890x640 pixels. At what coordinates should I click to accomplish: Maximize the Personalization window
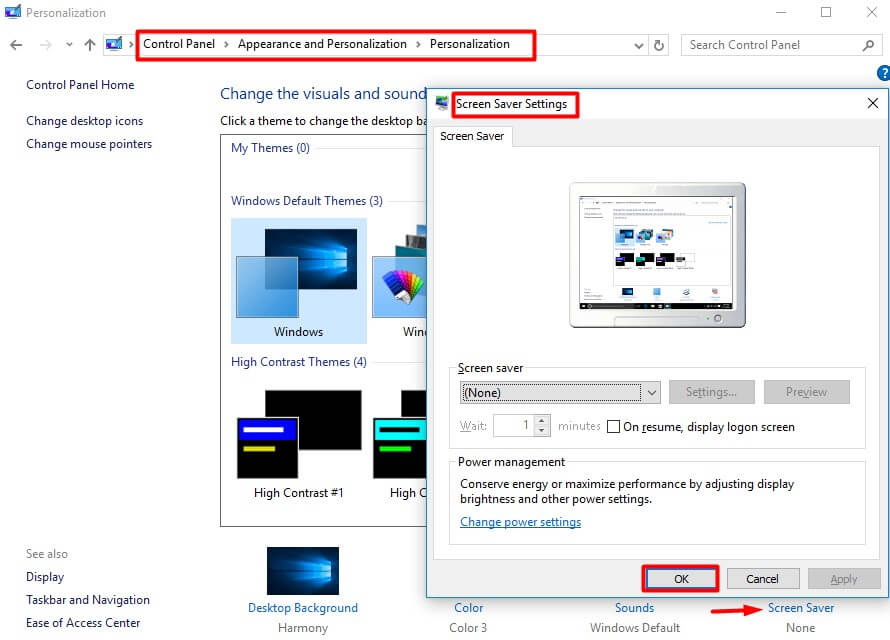point(826,12)
